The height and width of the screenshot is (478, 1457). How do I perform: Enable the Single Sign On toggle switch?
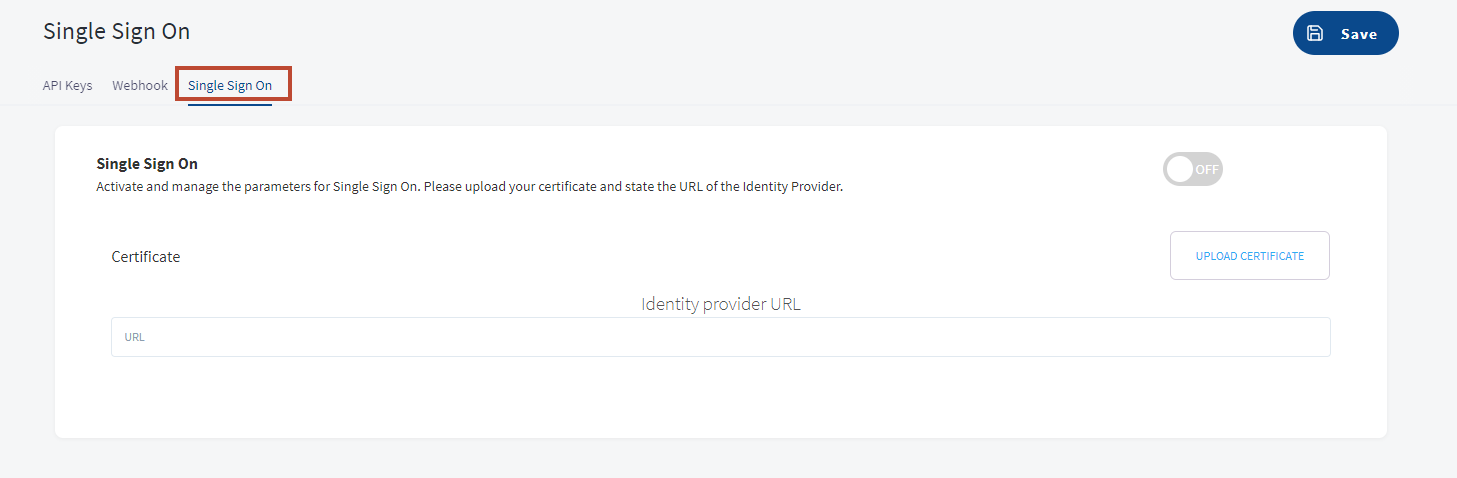tap(1193, 169)
